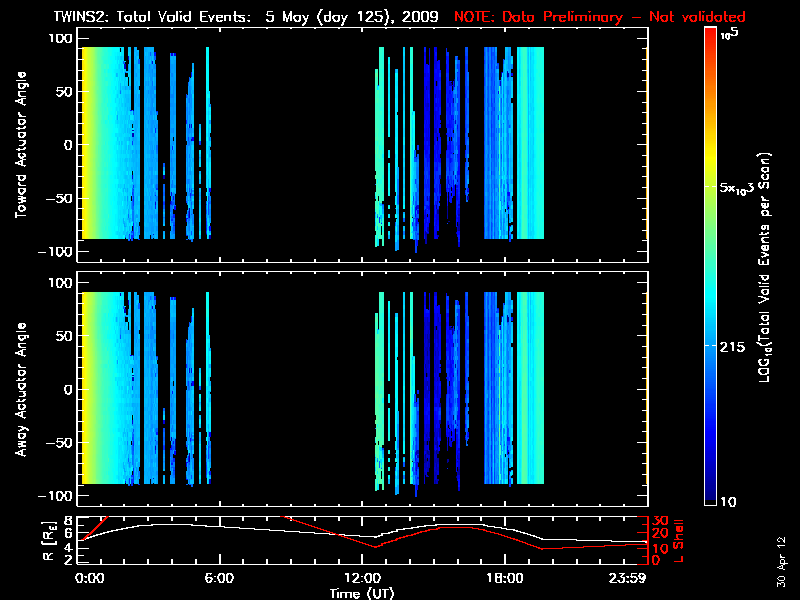Select the red "NOTE: Data Preliminary" warning text
This screenshot has height=600, width=800.
point(599,17)
